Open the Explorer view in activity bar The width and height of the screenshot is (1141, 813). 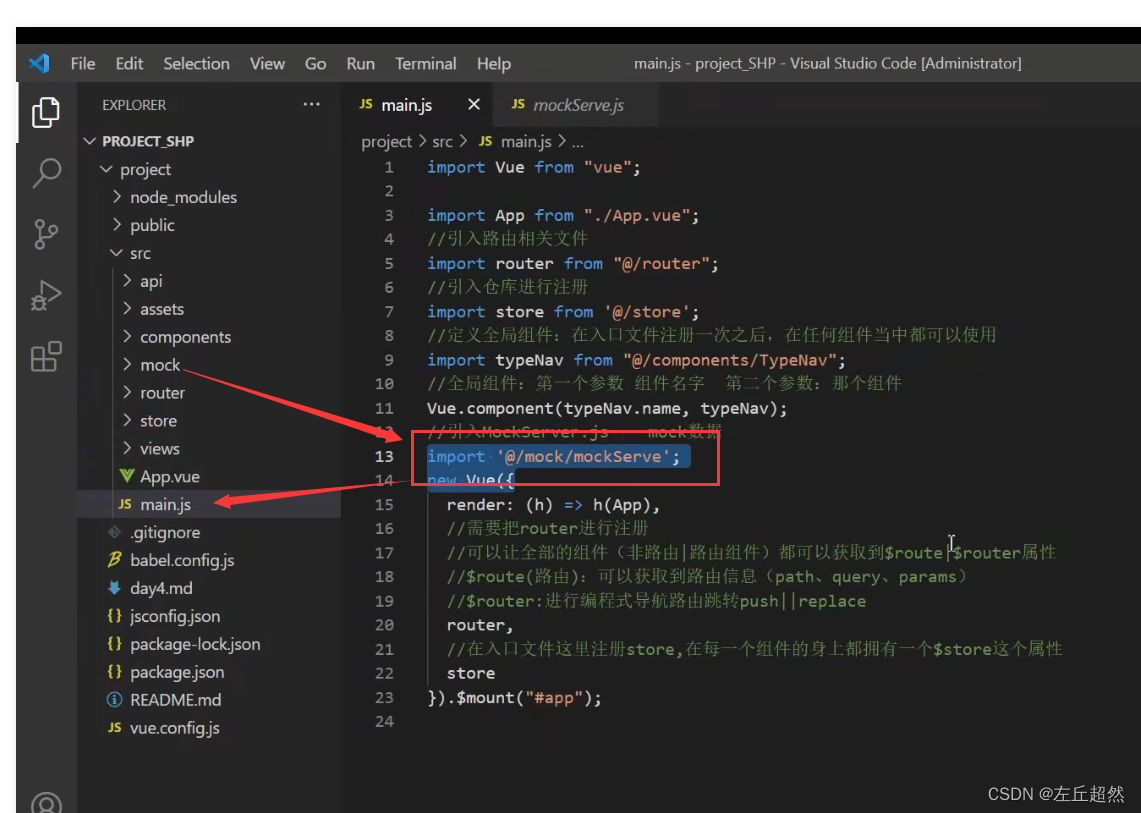[x=46, y=112]
